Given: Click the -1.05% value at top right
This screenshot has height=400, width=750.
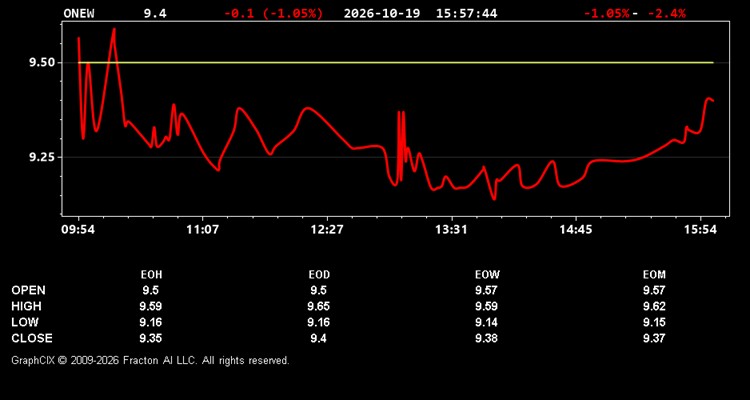Looking at the screenshot, I should coord(607,13).
